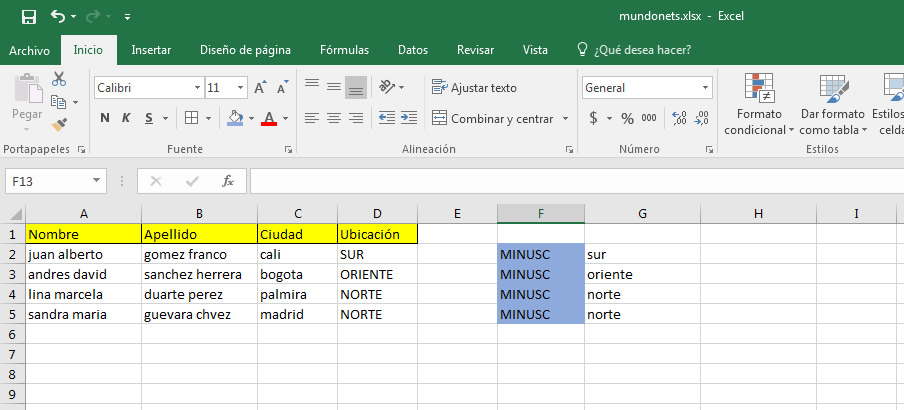Image resolution: width=904 pixels, height=410 pixels.
Task: Click Combinar y centrar button
Action: pyautogui.click(x=493, y=119)
